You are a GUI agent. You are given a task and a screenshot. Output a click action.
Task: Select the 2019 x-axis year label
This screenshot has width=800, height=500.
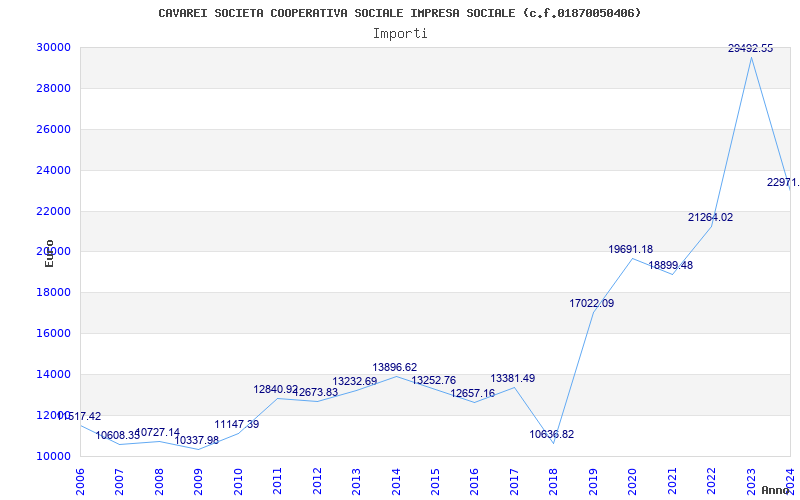[x=593, y=482]
